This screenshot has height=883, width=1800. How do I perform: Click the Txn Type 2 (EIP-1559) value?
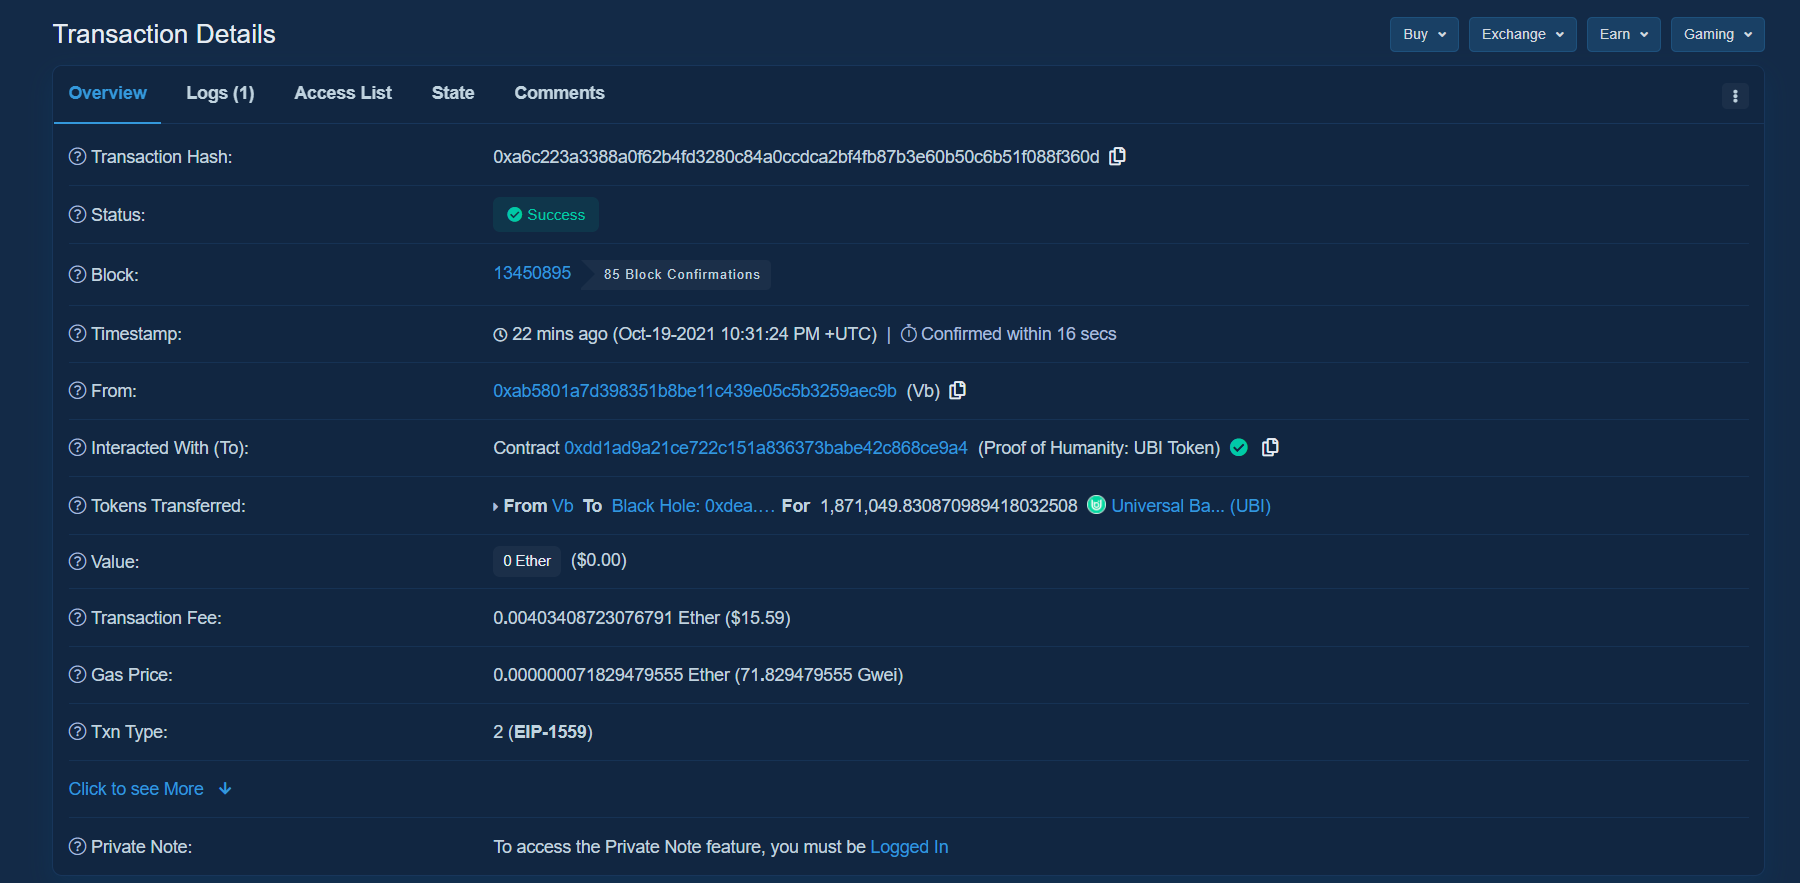[x=543, y=732]
